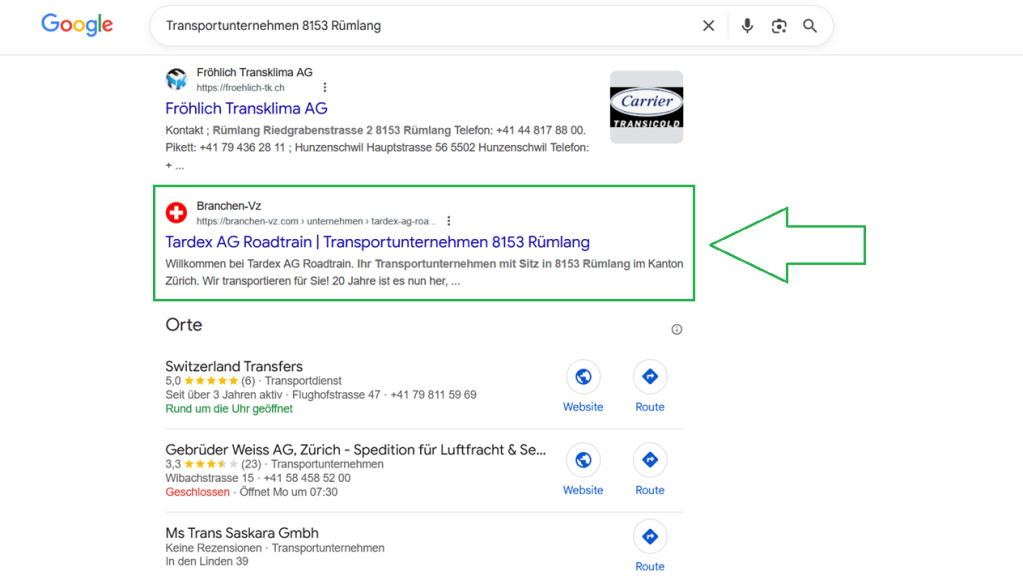
Task: Start voice search with microphone icon
Action: click(x=747, y=26)
